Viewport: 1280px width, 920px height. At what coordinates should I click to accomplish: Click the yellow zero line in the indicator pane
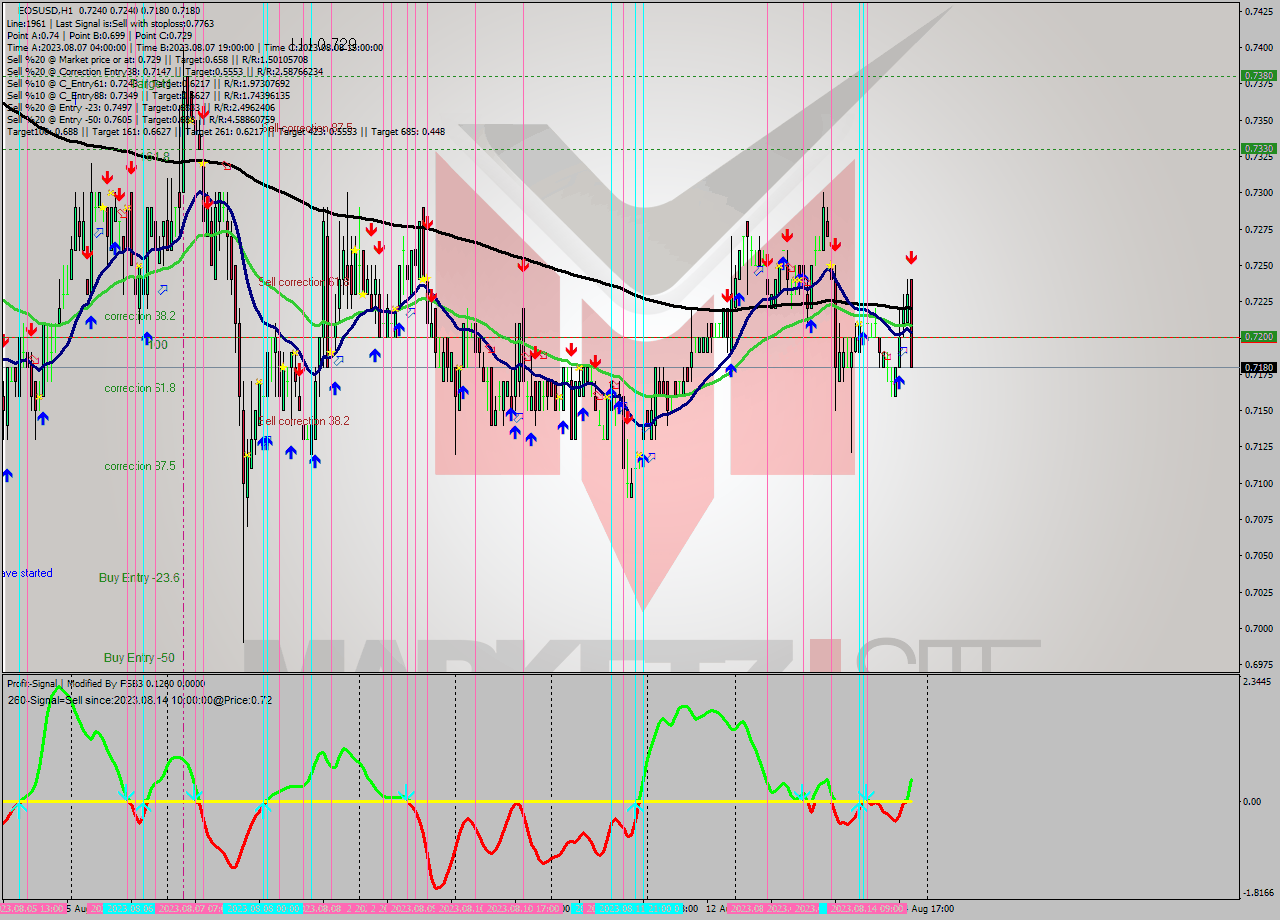click(450, 800)
